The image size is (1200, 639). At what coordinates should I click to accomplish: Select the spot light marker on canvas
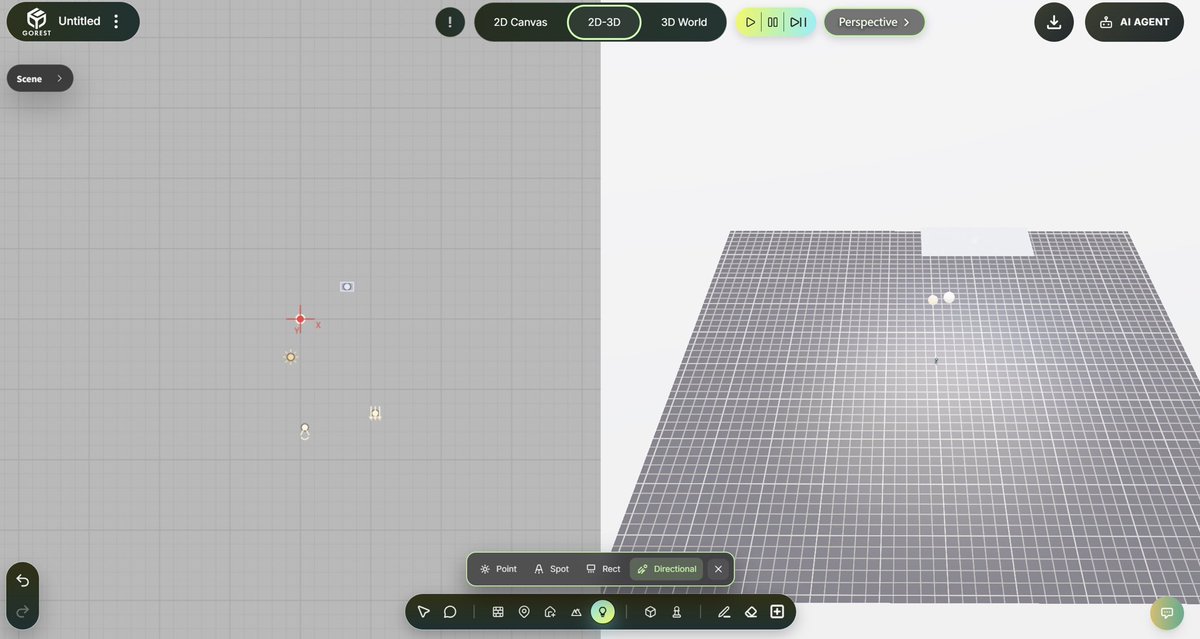(305, 431)
